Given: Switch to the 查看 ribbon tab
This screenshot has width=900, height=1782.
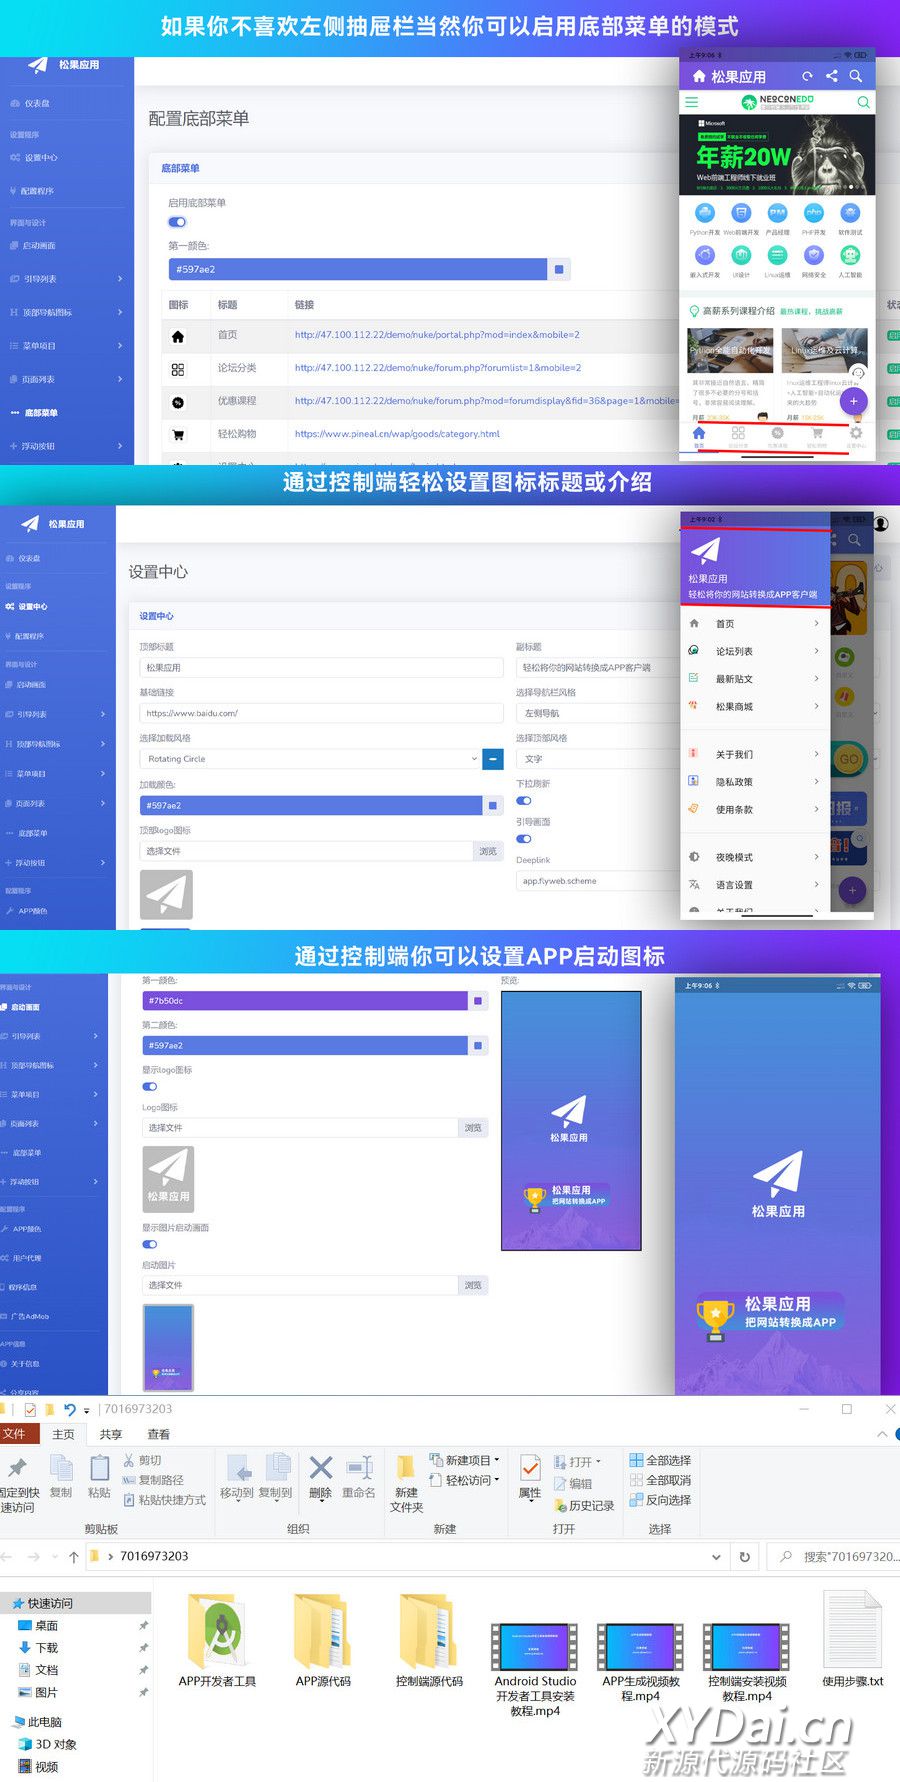Looking at the screenshot, I should pos(158,1434).
